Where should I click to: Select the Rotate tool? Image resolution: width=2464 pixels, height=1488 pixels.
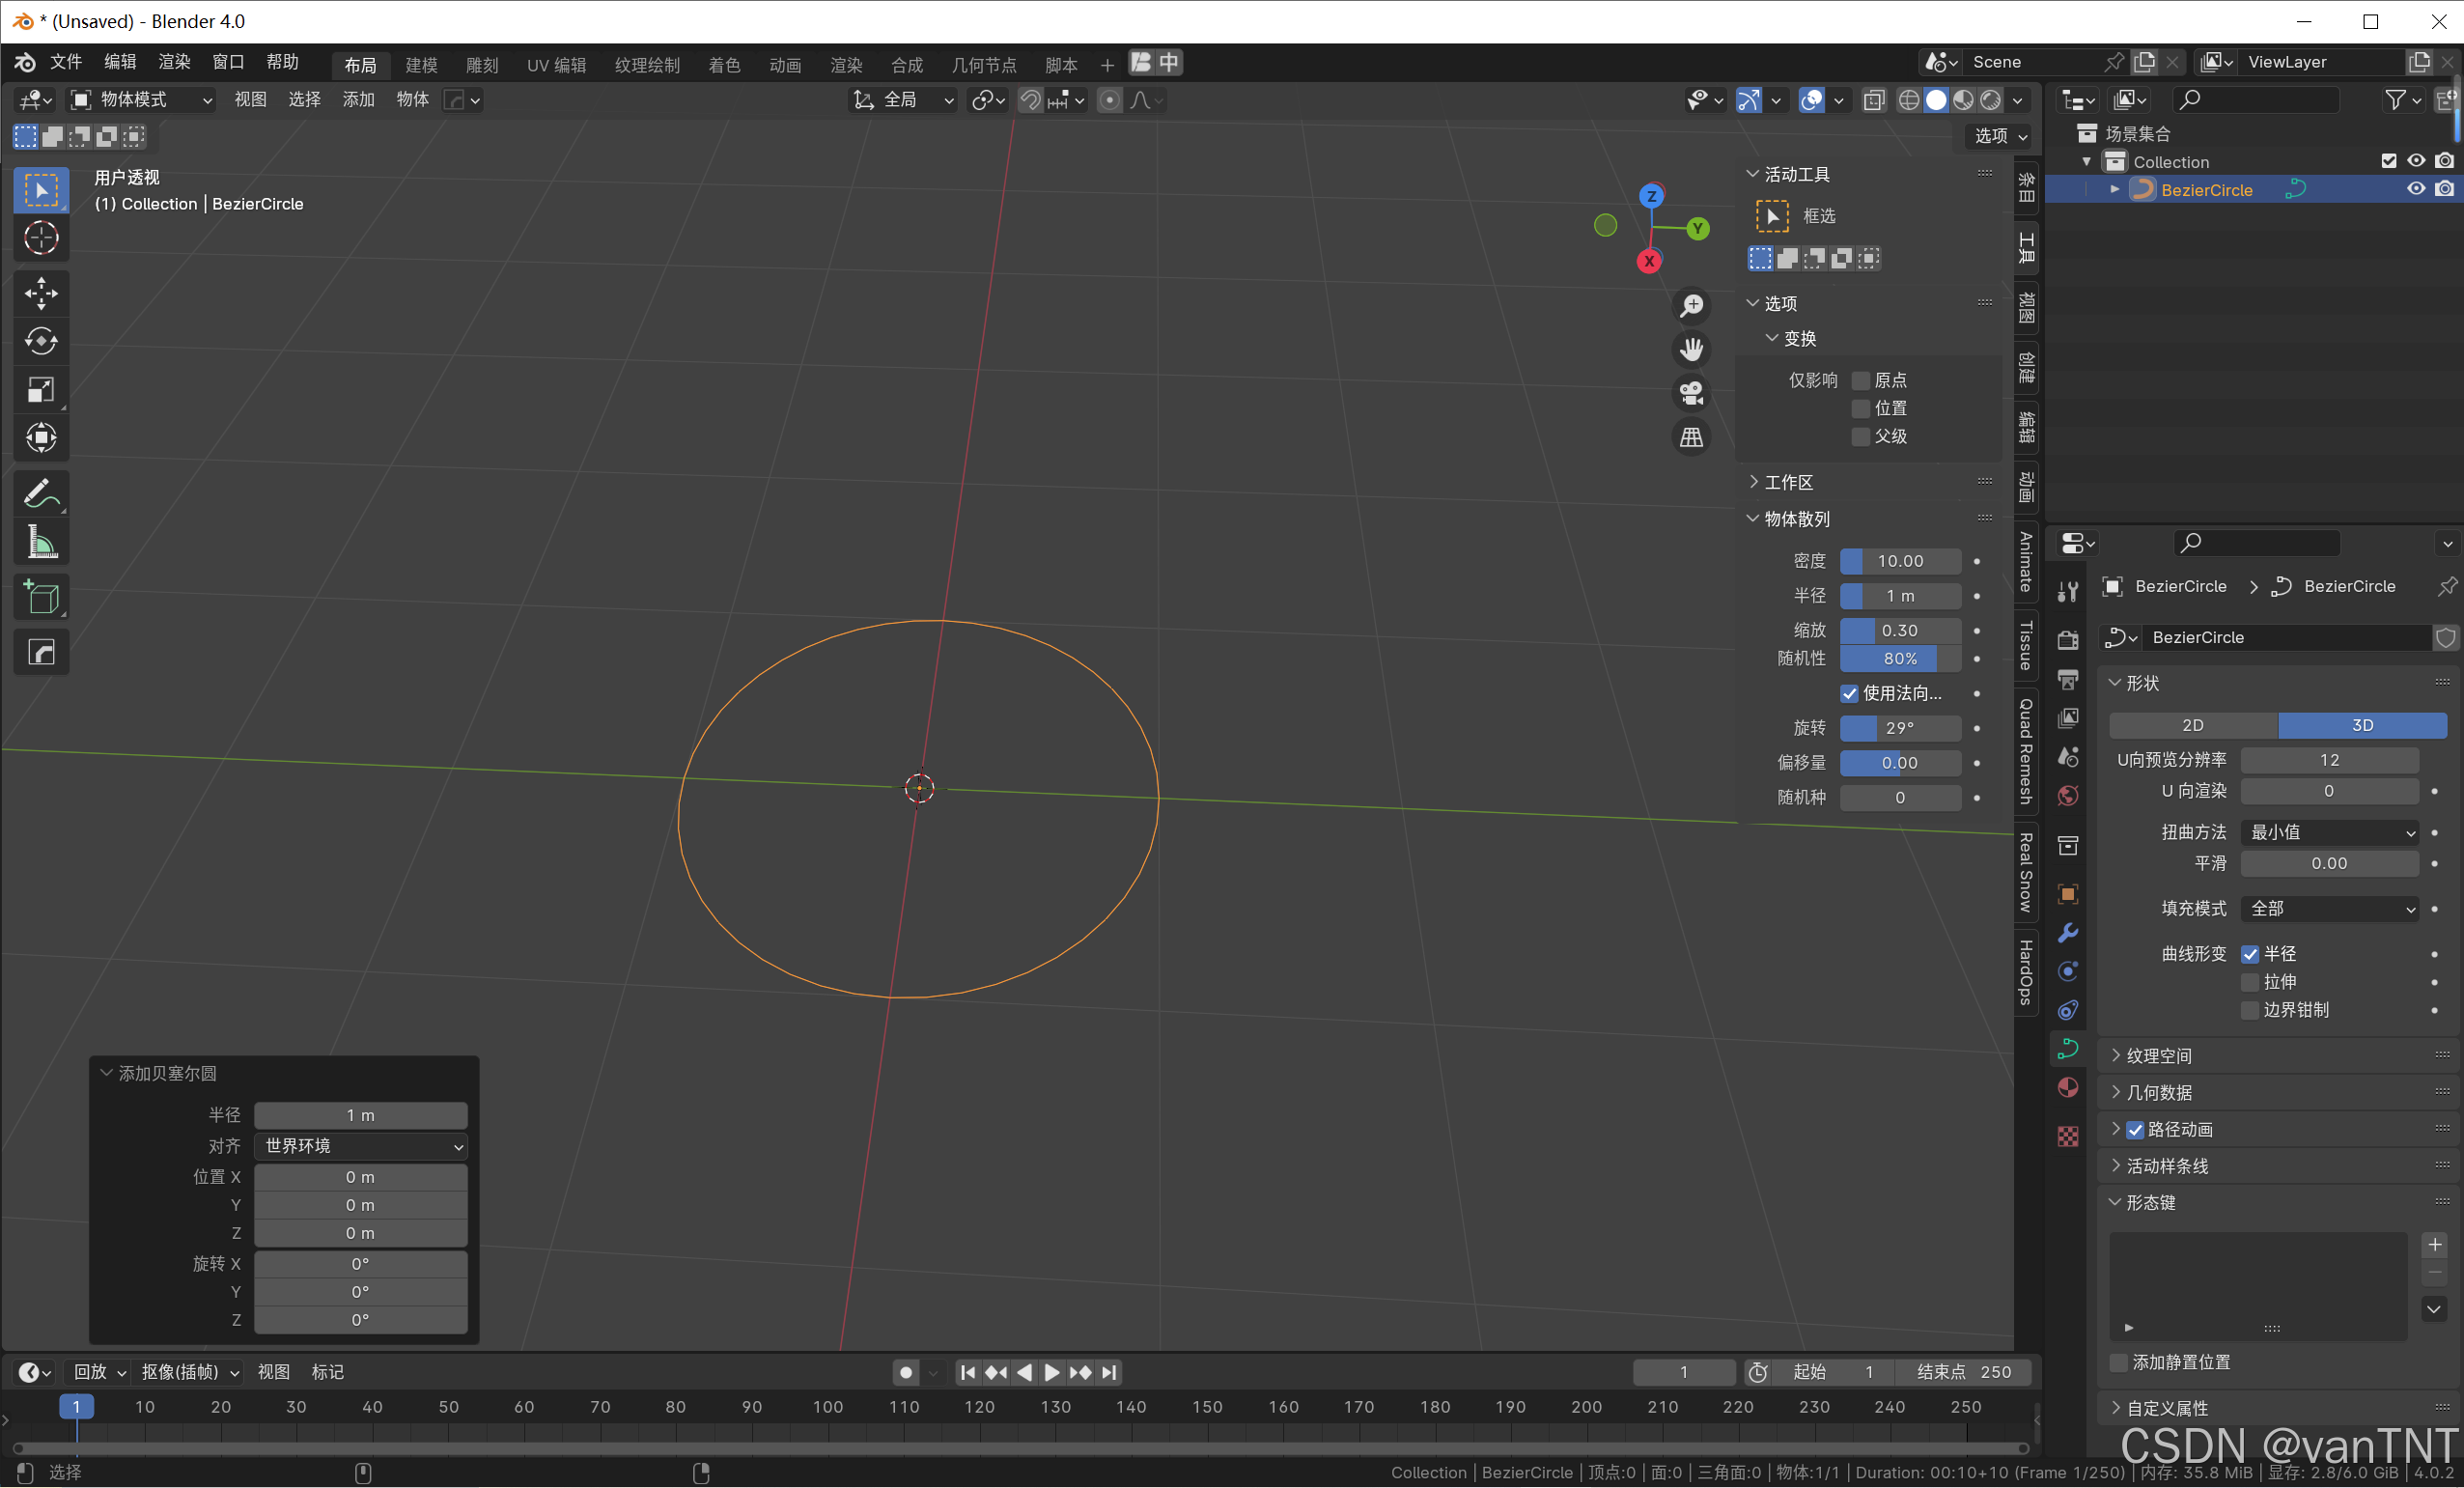point(41,341)
